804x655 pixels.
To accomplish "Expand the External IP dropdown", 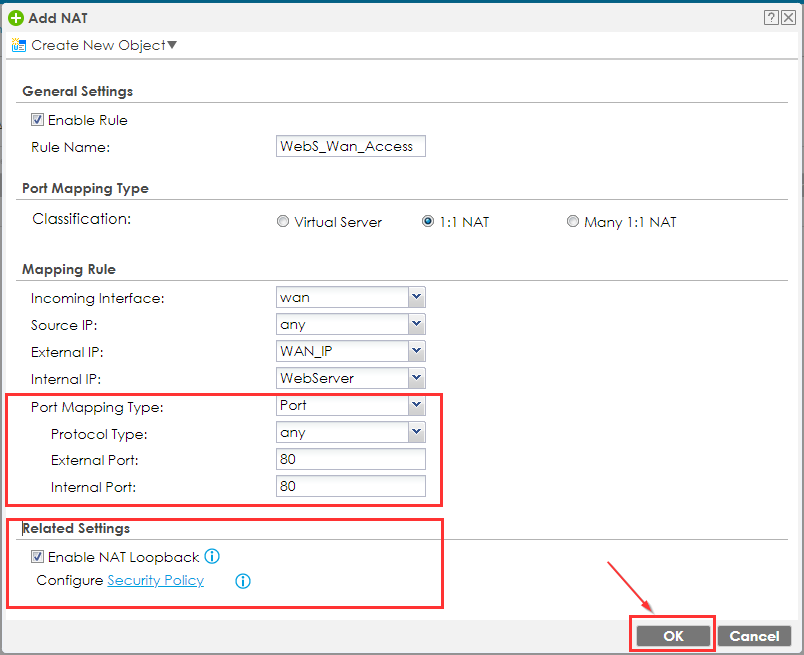I will 416,351.
